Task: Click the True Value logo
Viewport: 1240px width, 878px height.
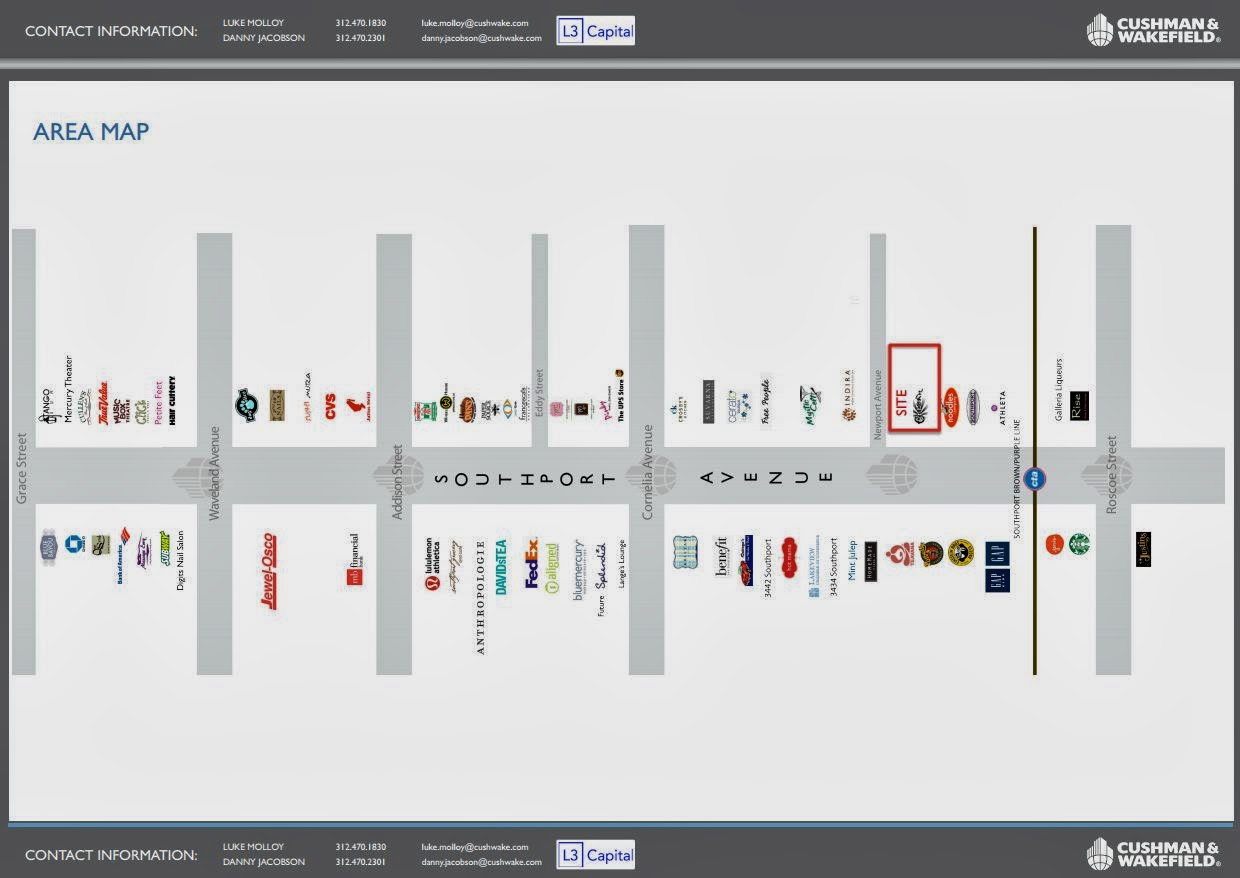Action: pyautogui.click(x=102, y=403)
